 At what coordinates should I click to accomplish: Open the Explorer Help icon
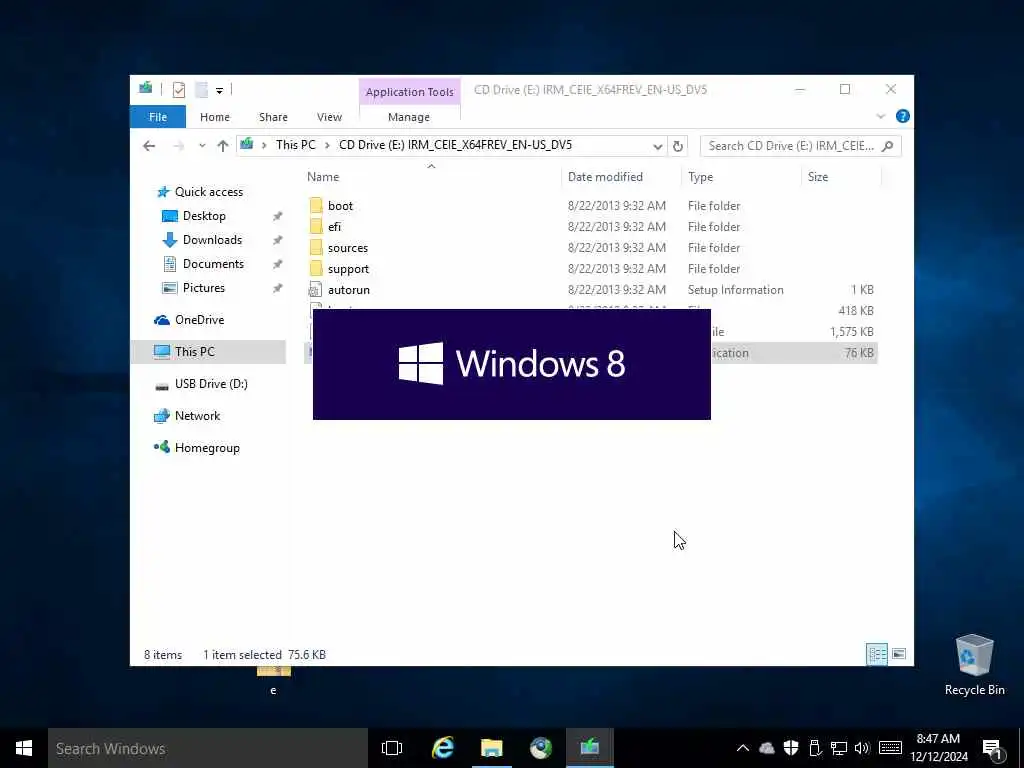(903, 116)
